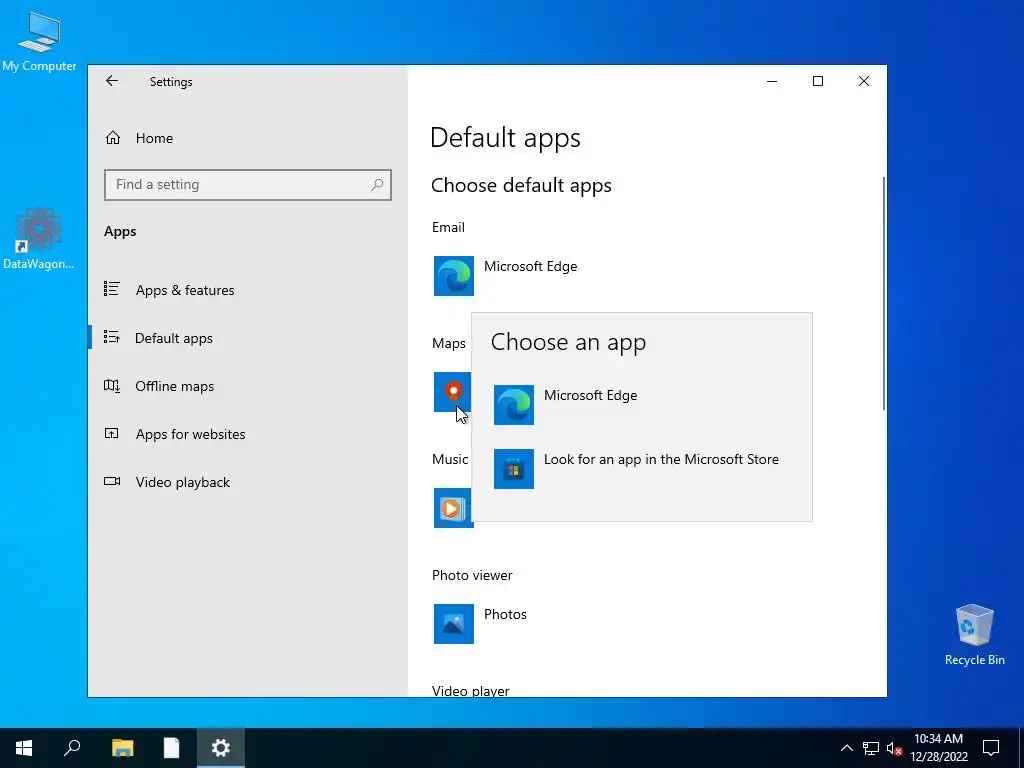Open taskbar search
This screenshot has width=1024, height=768.
click(72, 748)
